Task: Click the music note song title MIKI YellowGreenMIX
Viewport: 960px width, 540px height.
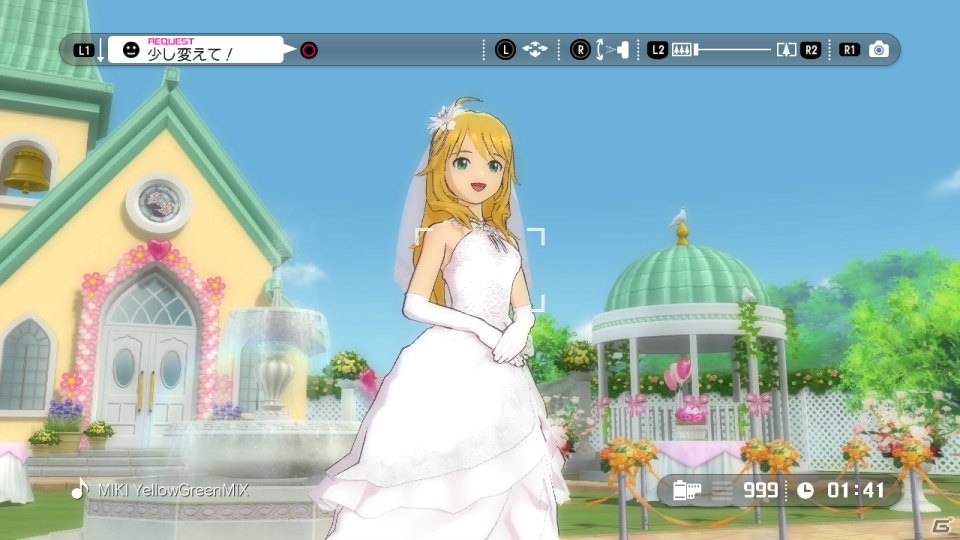Action: click(160, 490)
